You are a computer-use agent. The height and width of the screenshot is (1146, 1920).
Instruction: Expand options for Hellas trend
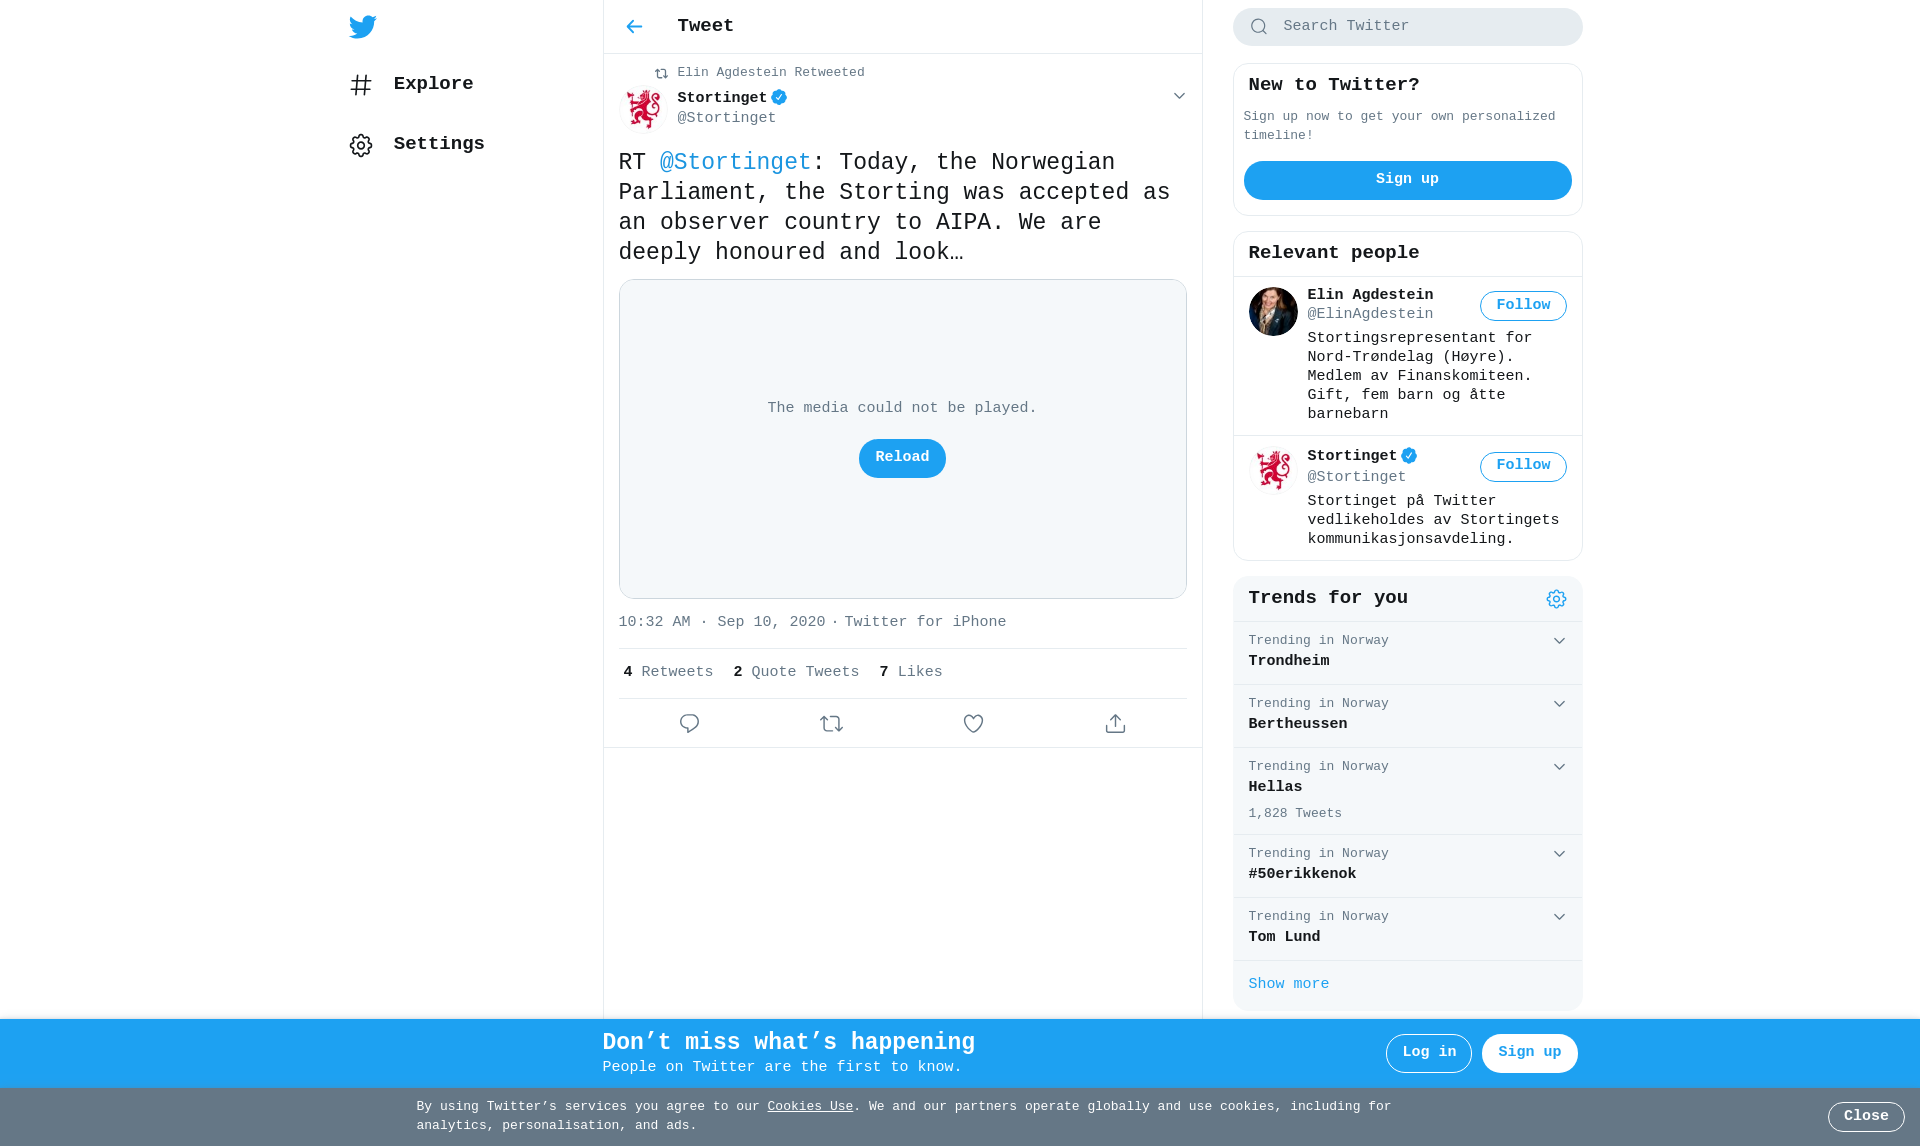[x=1559, y=767]
